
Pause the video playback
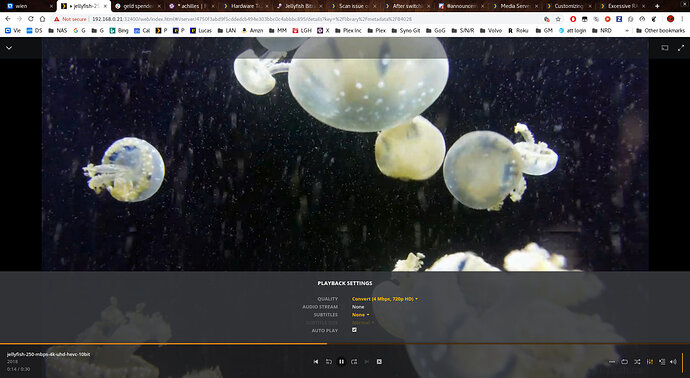click(341, 362)
